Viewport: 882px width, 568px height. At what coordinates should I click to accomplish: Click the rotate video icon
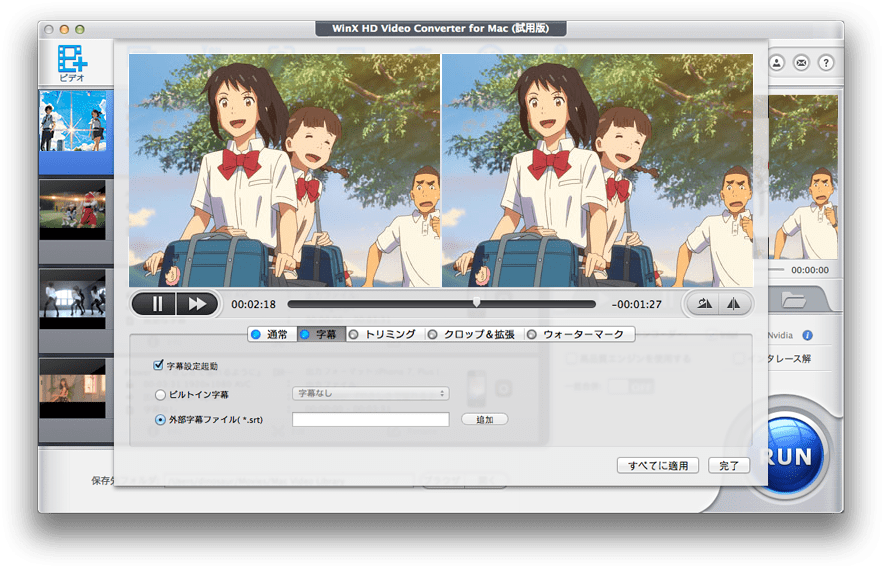point(702,304)
